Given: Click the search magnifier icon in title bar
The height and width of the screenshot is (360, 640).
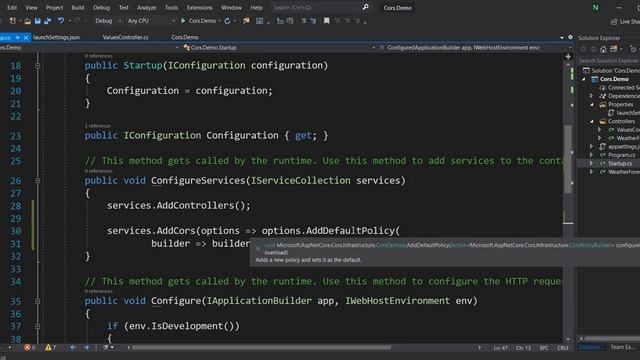Looking at the screenshot, I should click(366, 7).
